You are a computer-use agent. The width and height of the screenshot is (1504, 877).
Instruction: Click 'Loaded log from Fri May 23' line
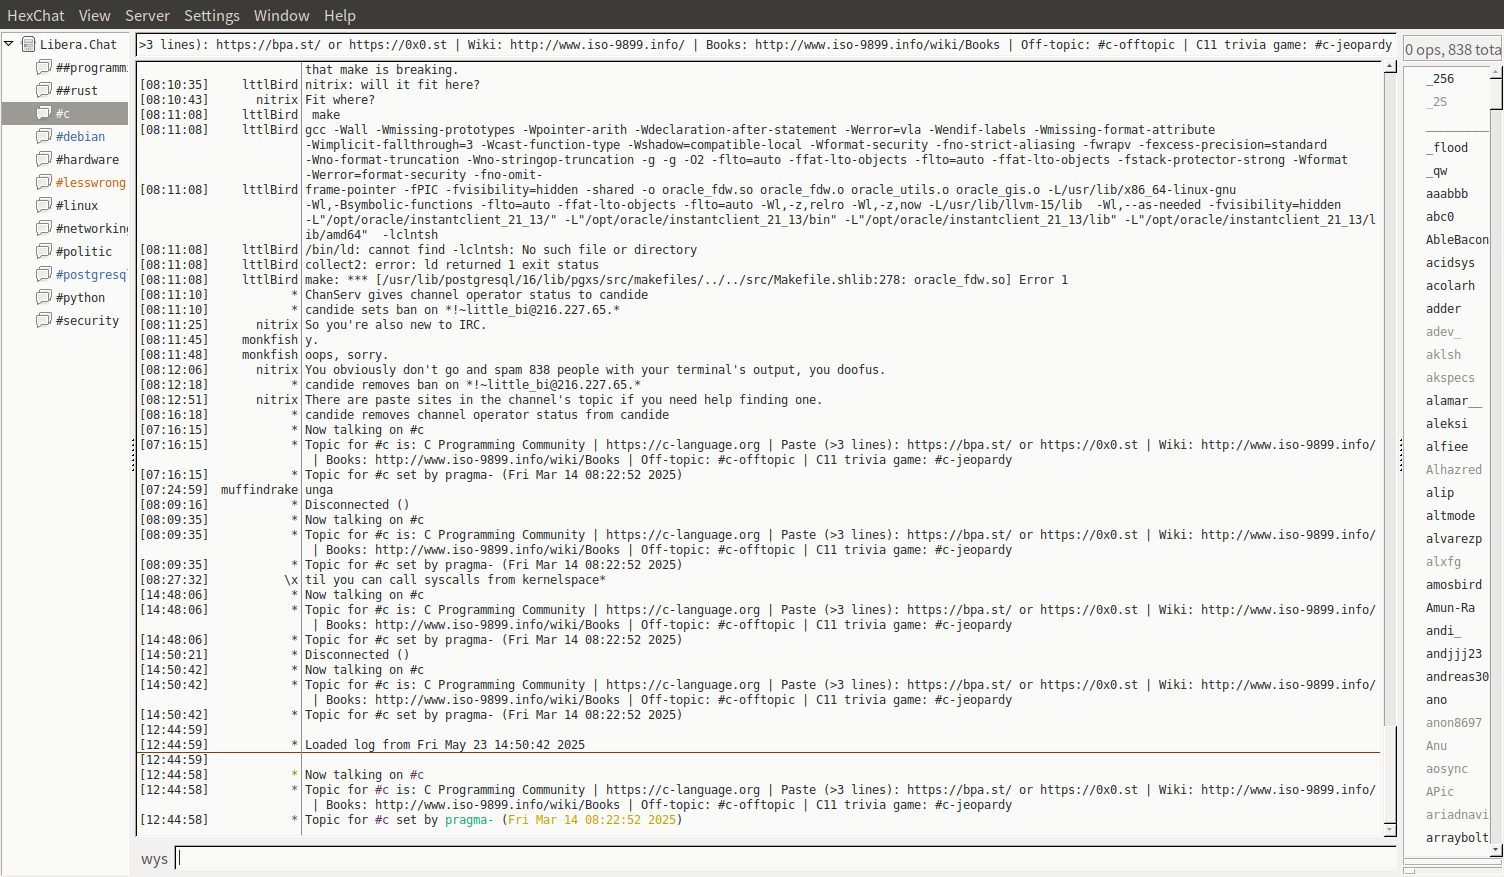point(445,745)
